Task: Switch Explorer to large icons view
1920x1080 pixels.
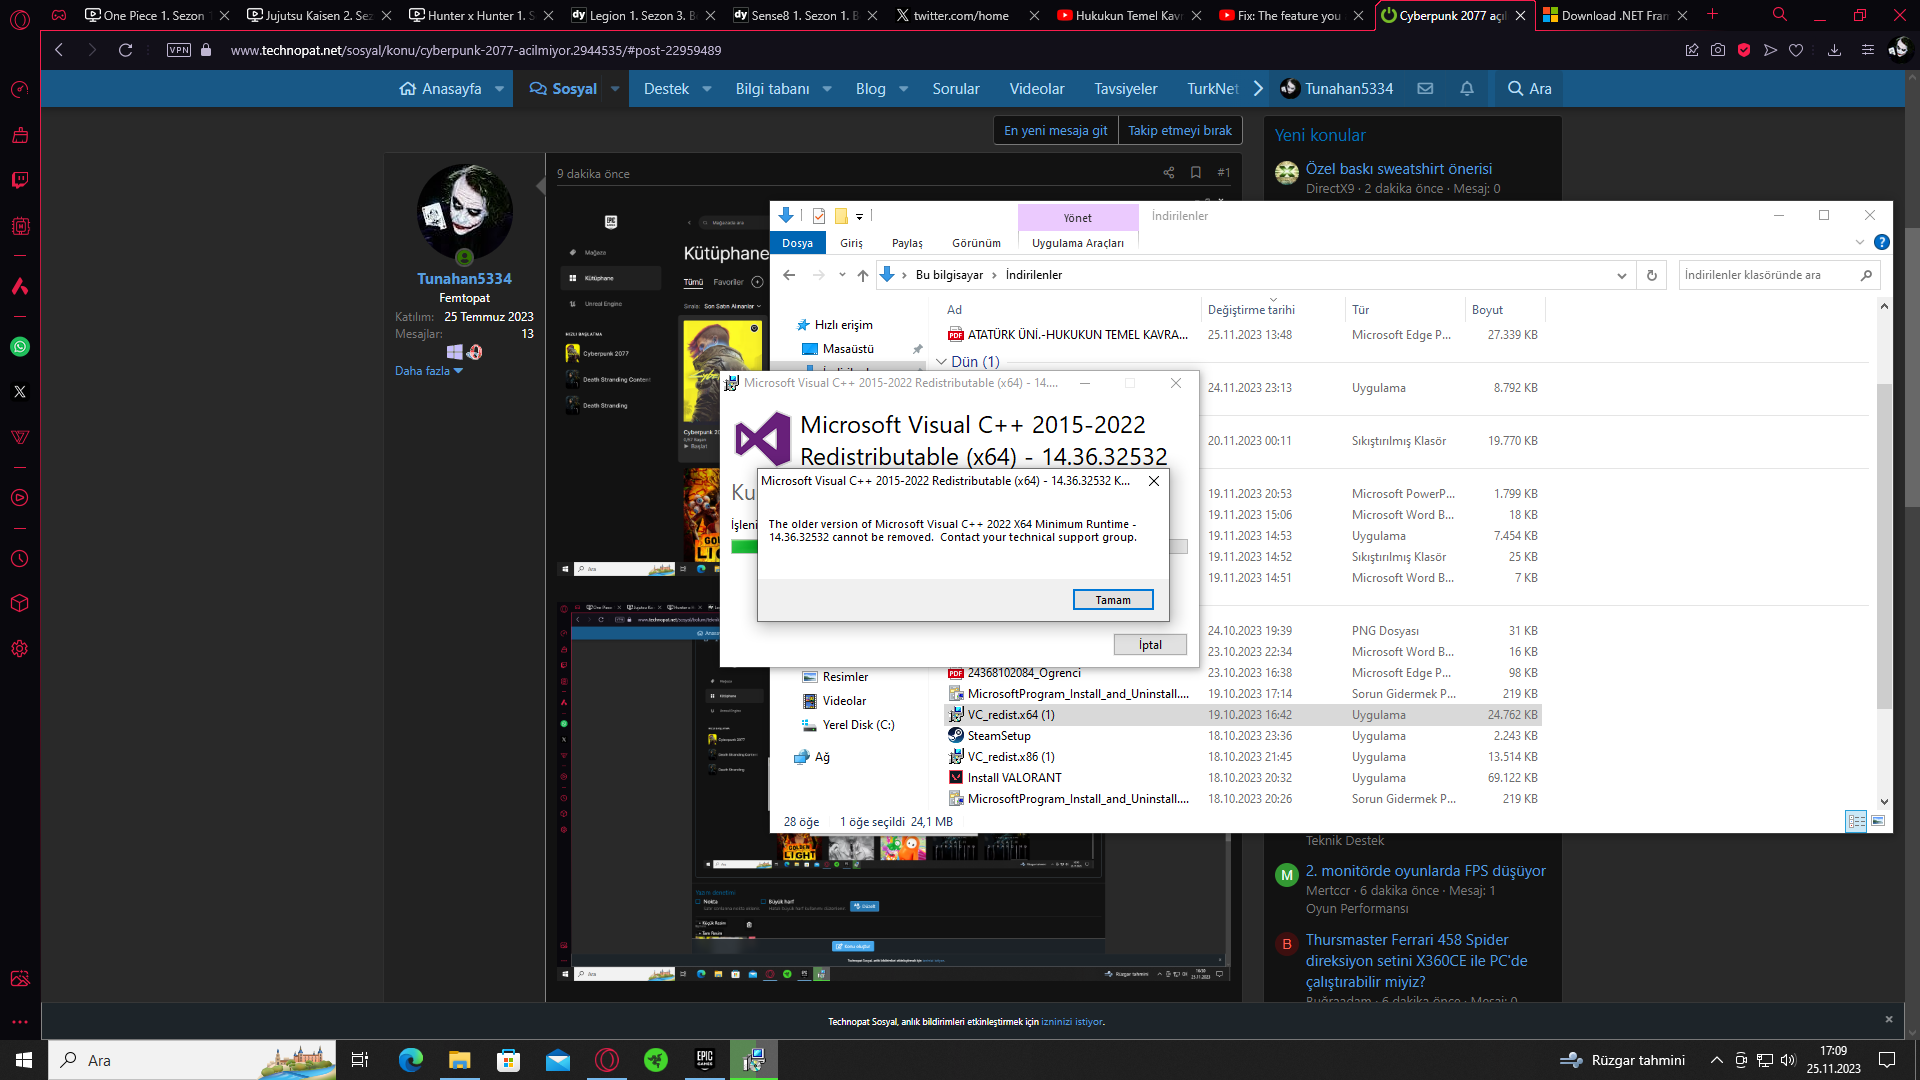Action: click(1878, 821)
